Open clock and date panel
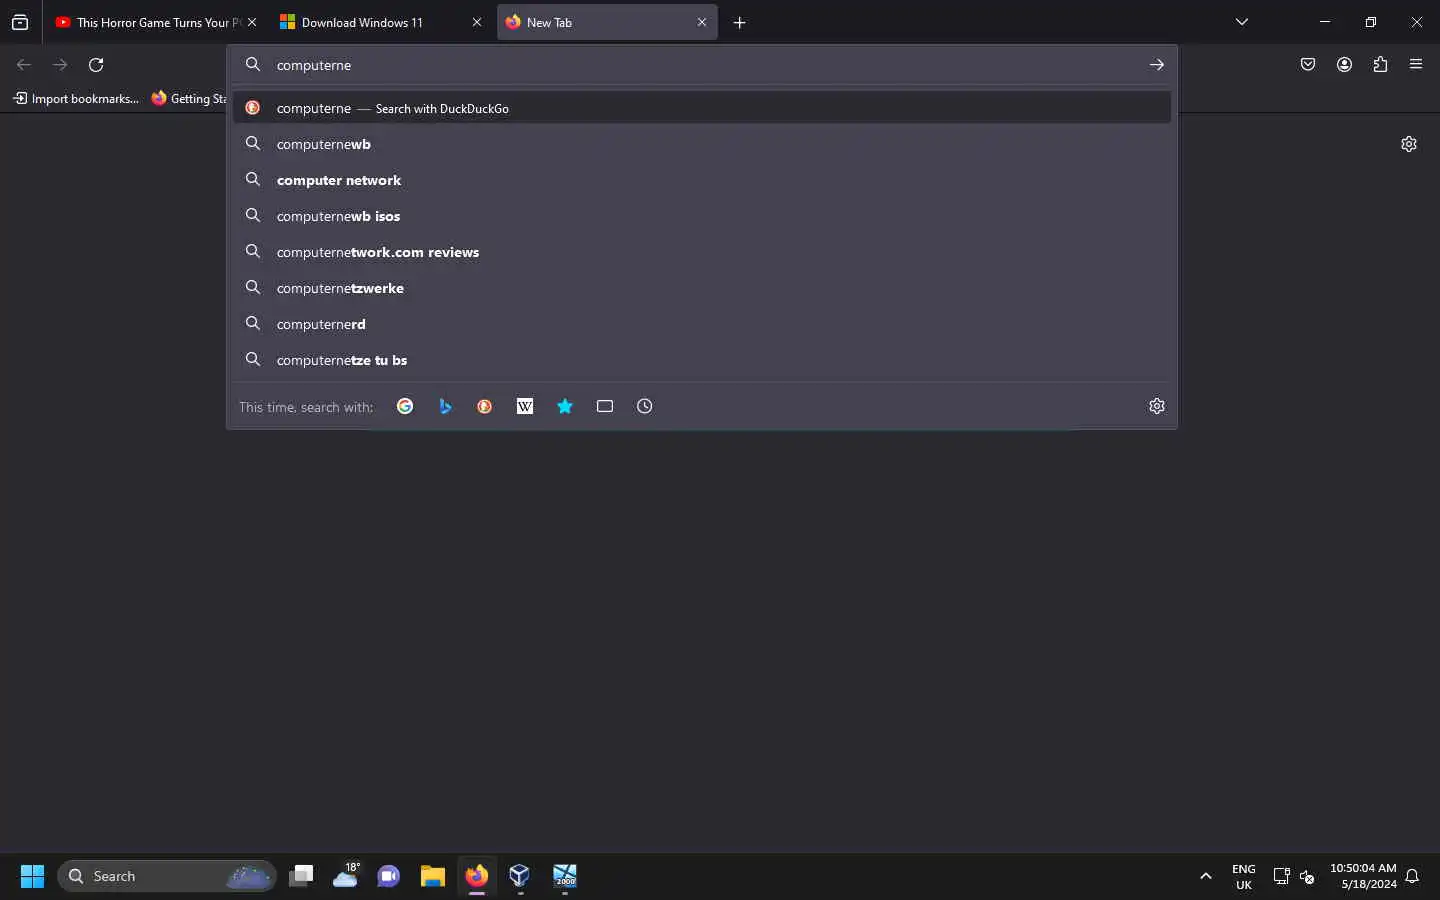The width and height of the screenshot is (1440, 900). [1363, 876]
